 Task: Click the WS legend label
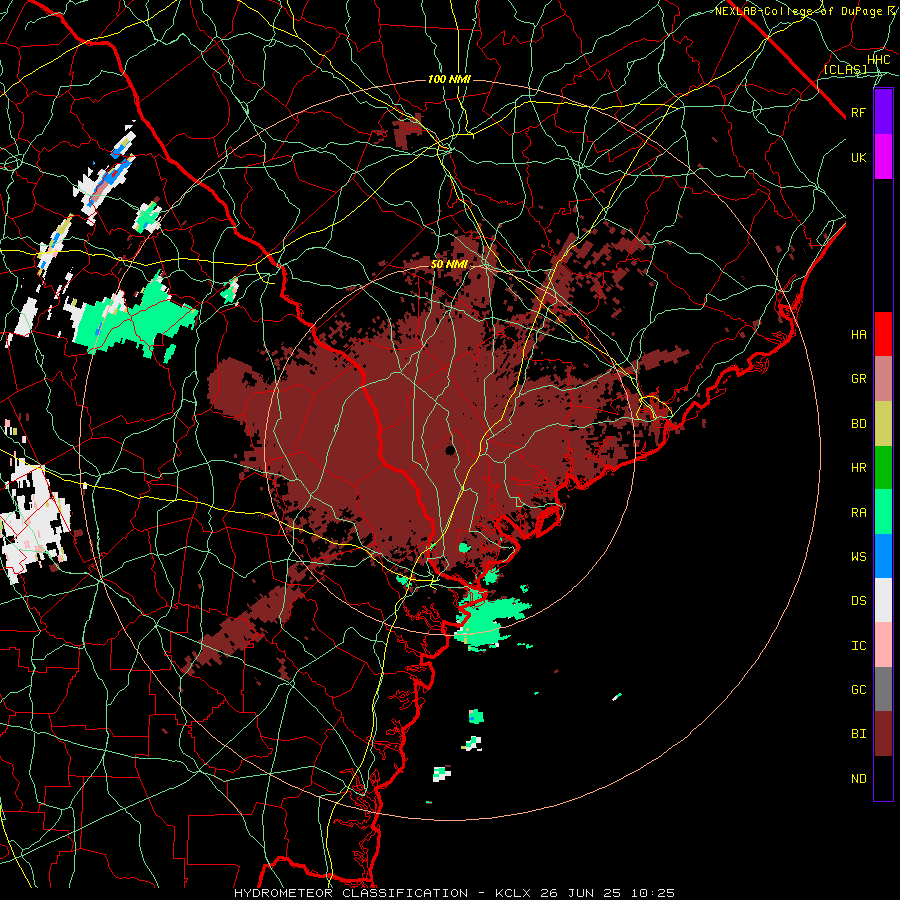click(858, 557)
